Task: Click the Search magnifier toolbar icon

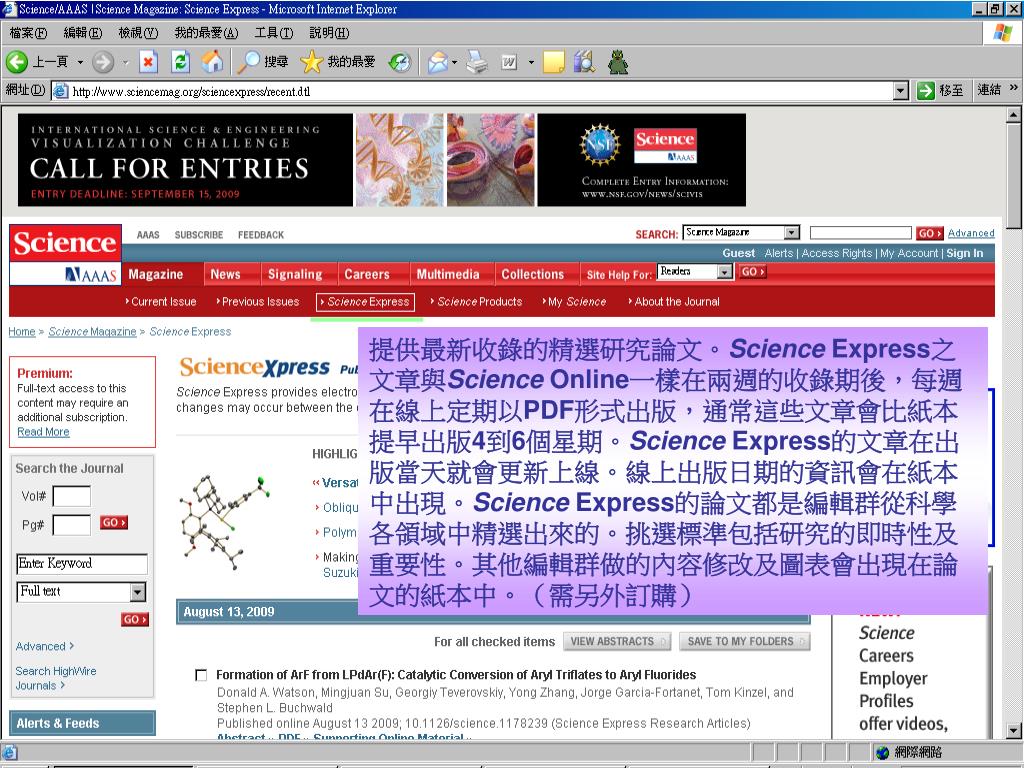Action: [x=248, y=62]
